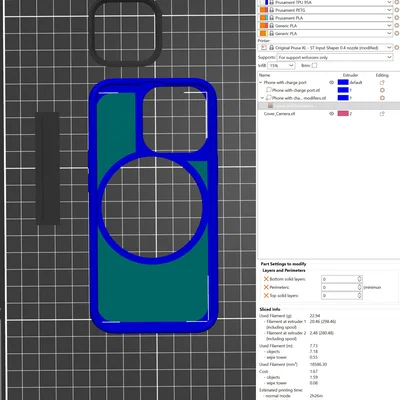Click the Editing column header
The height and width of the screenshot is (400, 400).
[382, 75]
